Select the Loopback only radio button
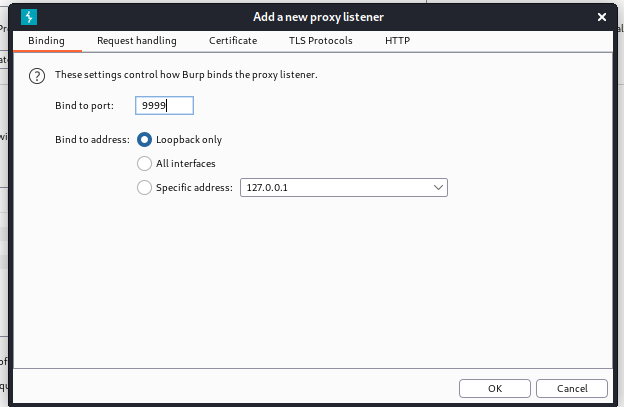Viewport: 624px width, 407px height. (x=145, y=140)
